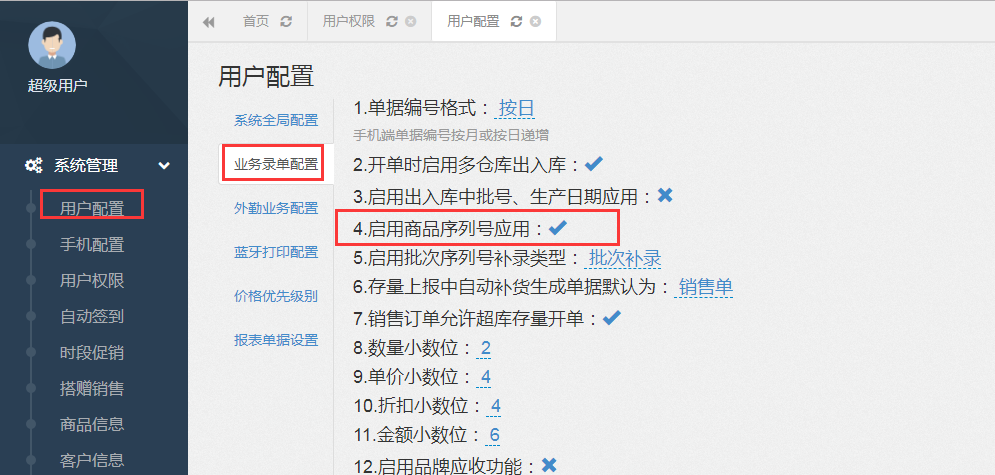Viewport: 995px width, 475px height.
Task: Click the 超级用户 avatar image
Action: [52, 44]
